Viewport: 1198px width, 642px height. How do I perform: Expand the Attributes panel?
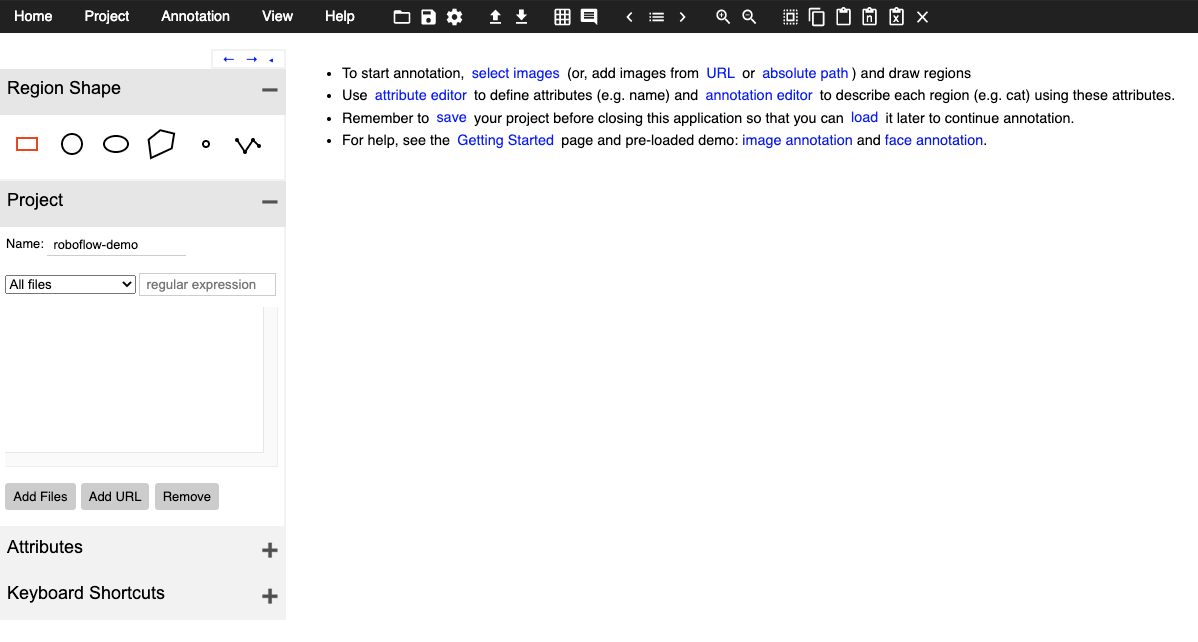click(269, 549)
